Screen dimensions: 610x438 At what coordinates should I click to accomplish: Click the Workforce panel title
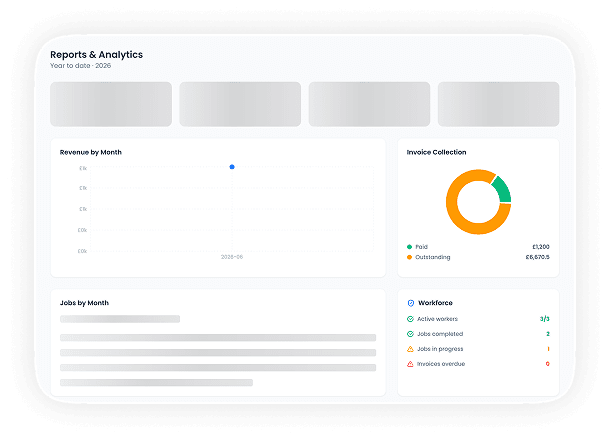pyautogui.click(x=435, y=303)
